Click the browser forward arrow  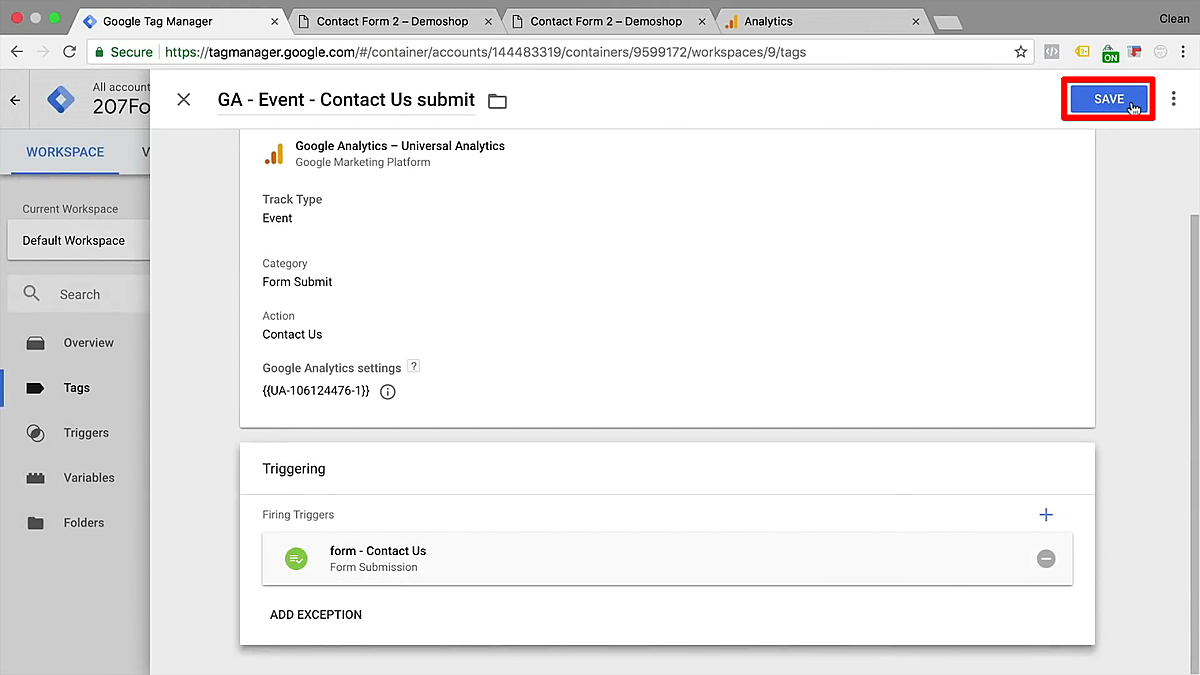point(43,52)
